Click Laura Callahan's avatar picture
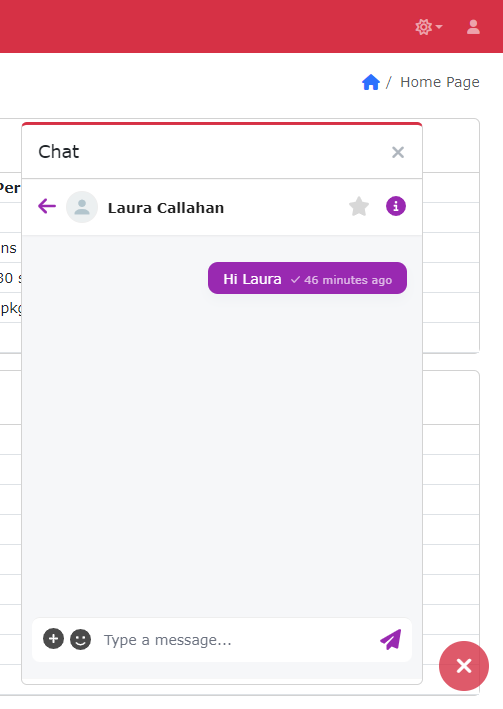 click(82, 207)
